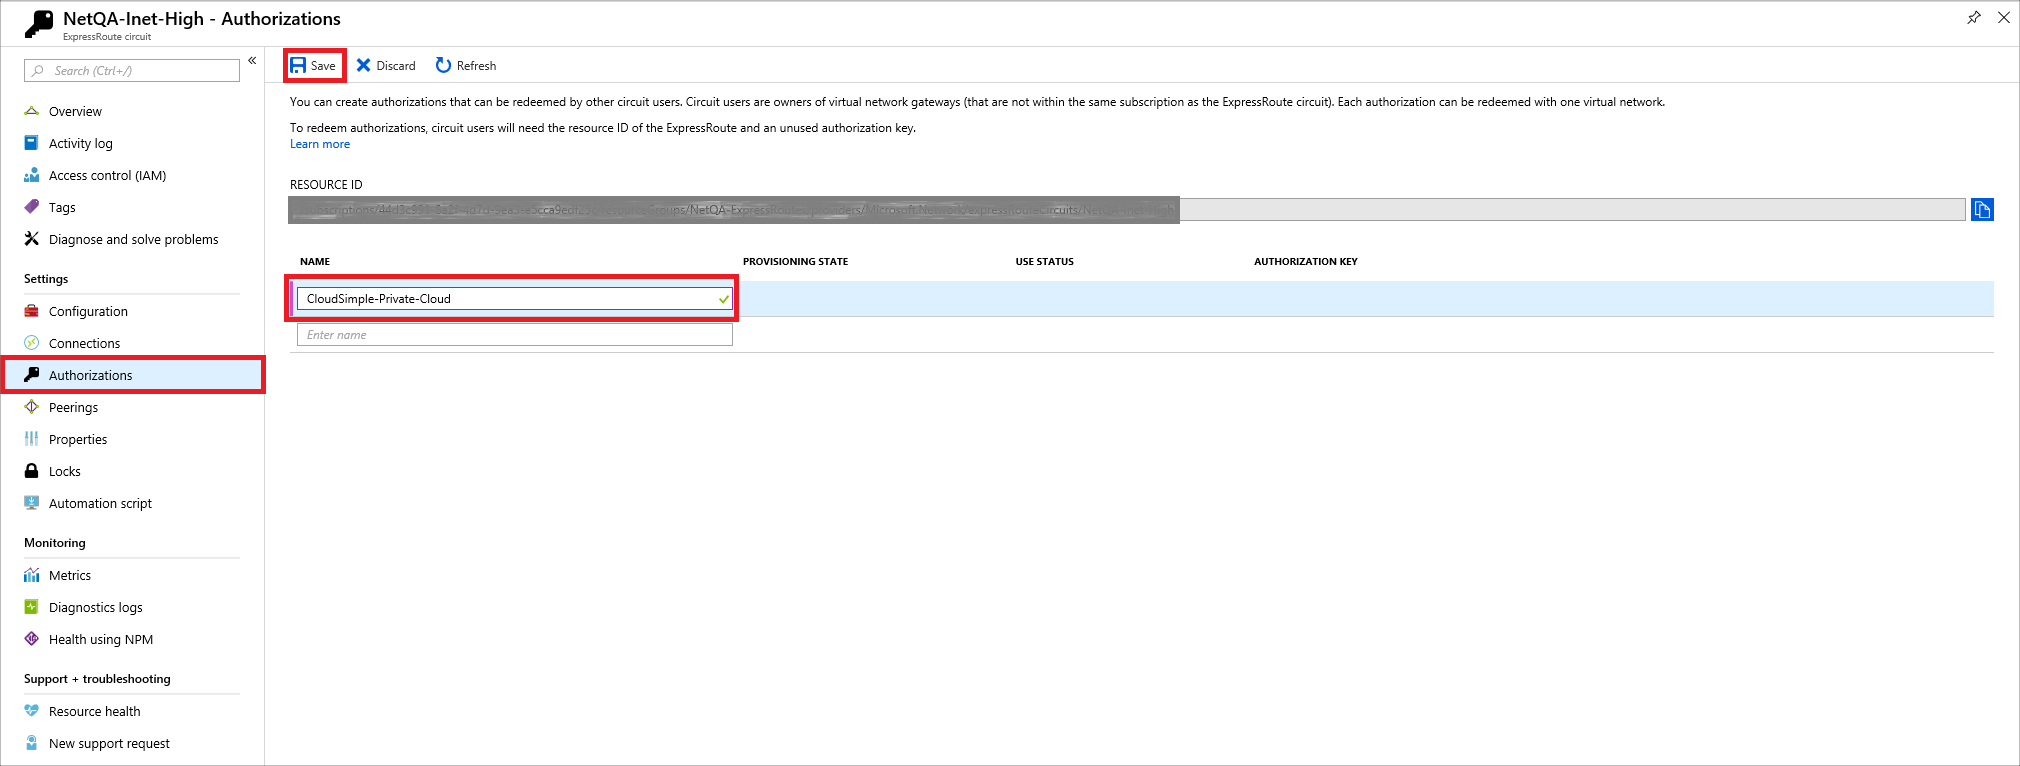Screen dimensions: 2020x766
Task: Click the empty Enter name field
Action: click(x=514, y=335)
